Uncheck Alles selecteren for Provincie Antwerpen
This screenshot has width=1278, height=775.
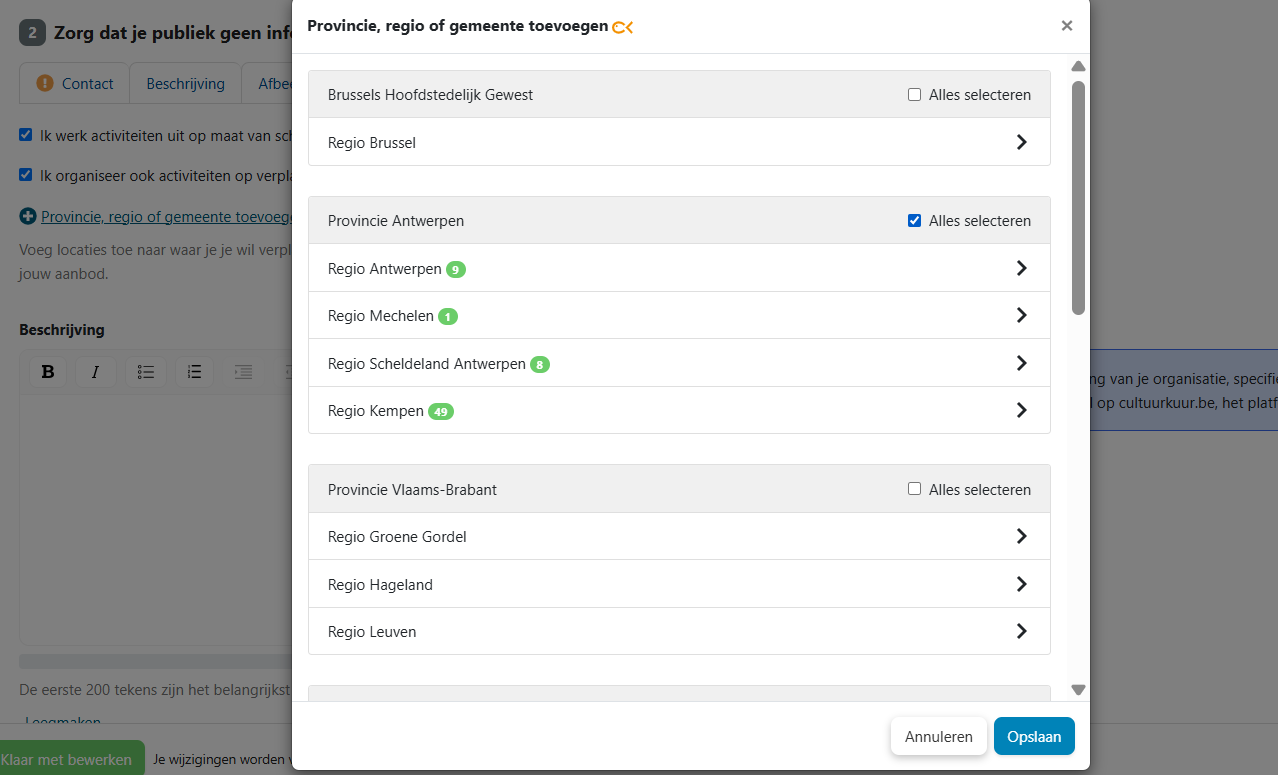point(914,221)
